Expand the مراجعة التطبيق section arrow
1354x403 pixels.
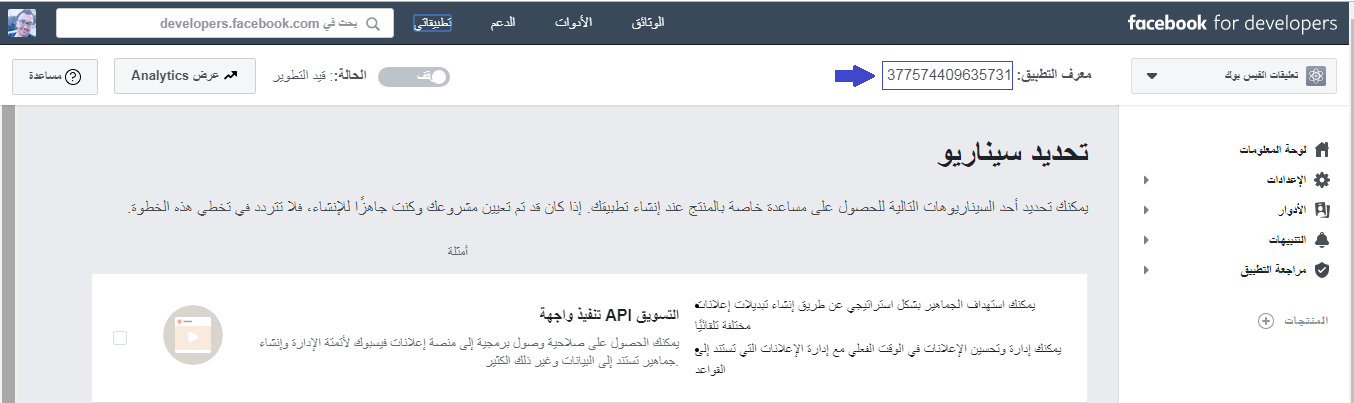[x=1145, y=270]
